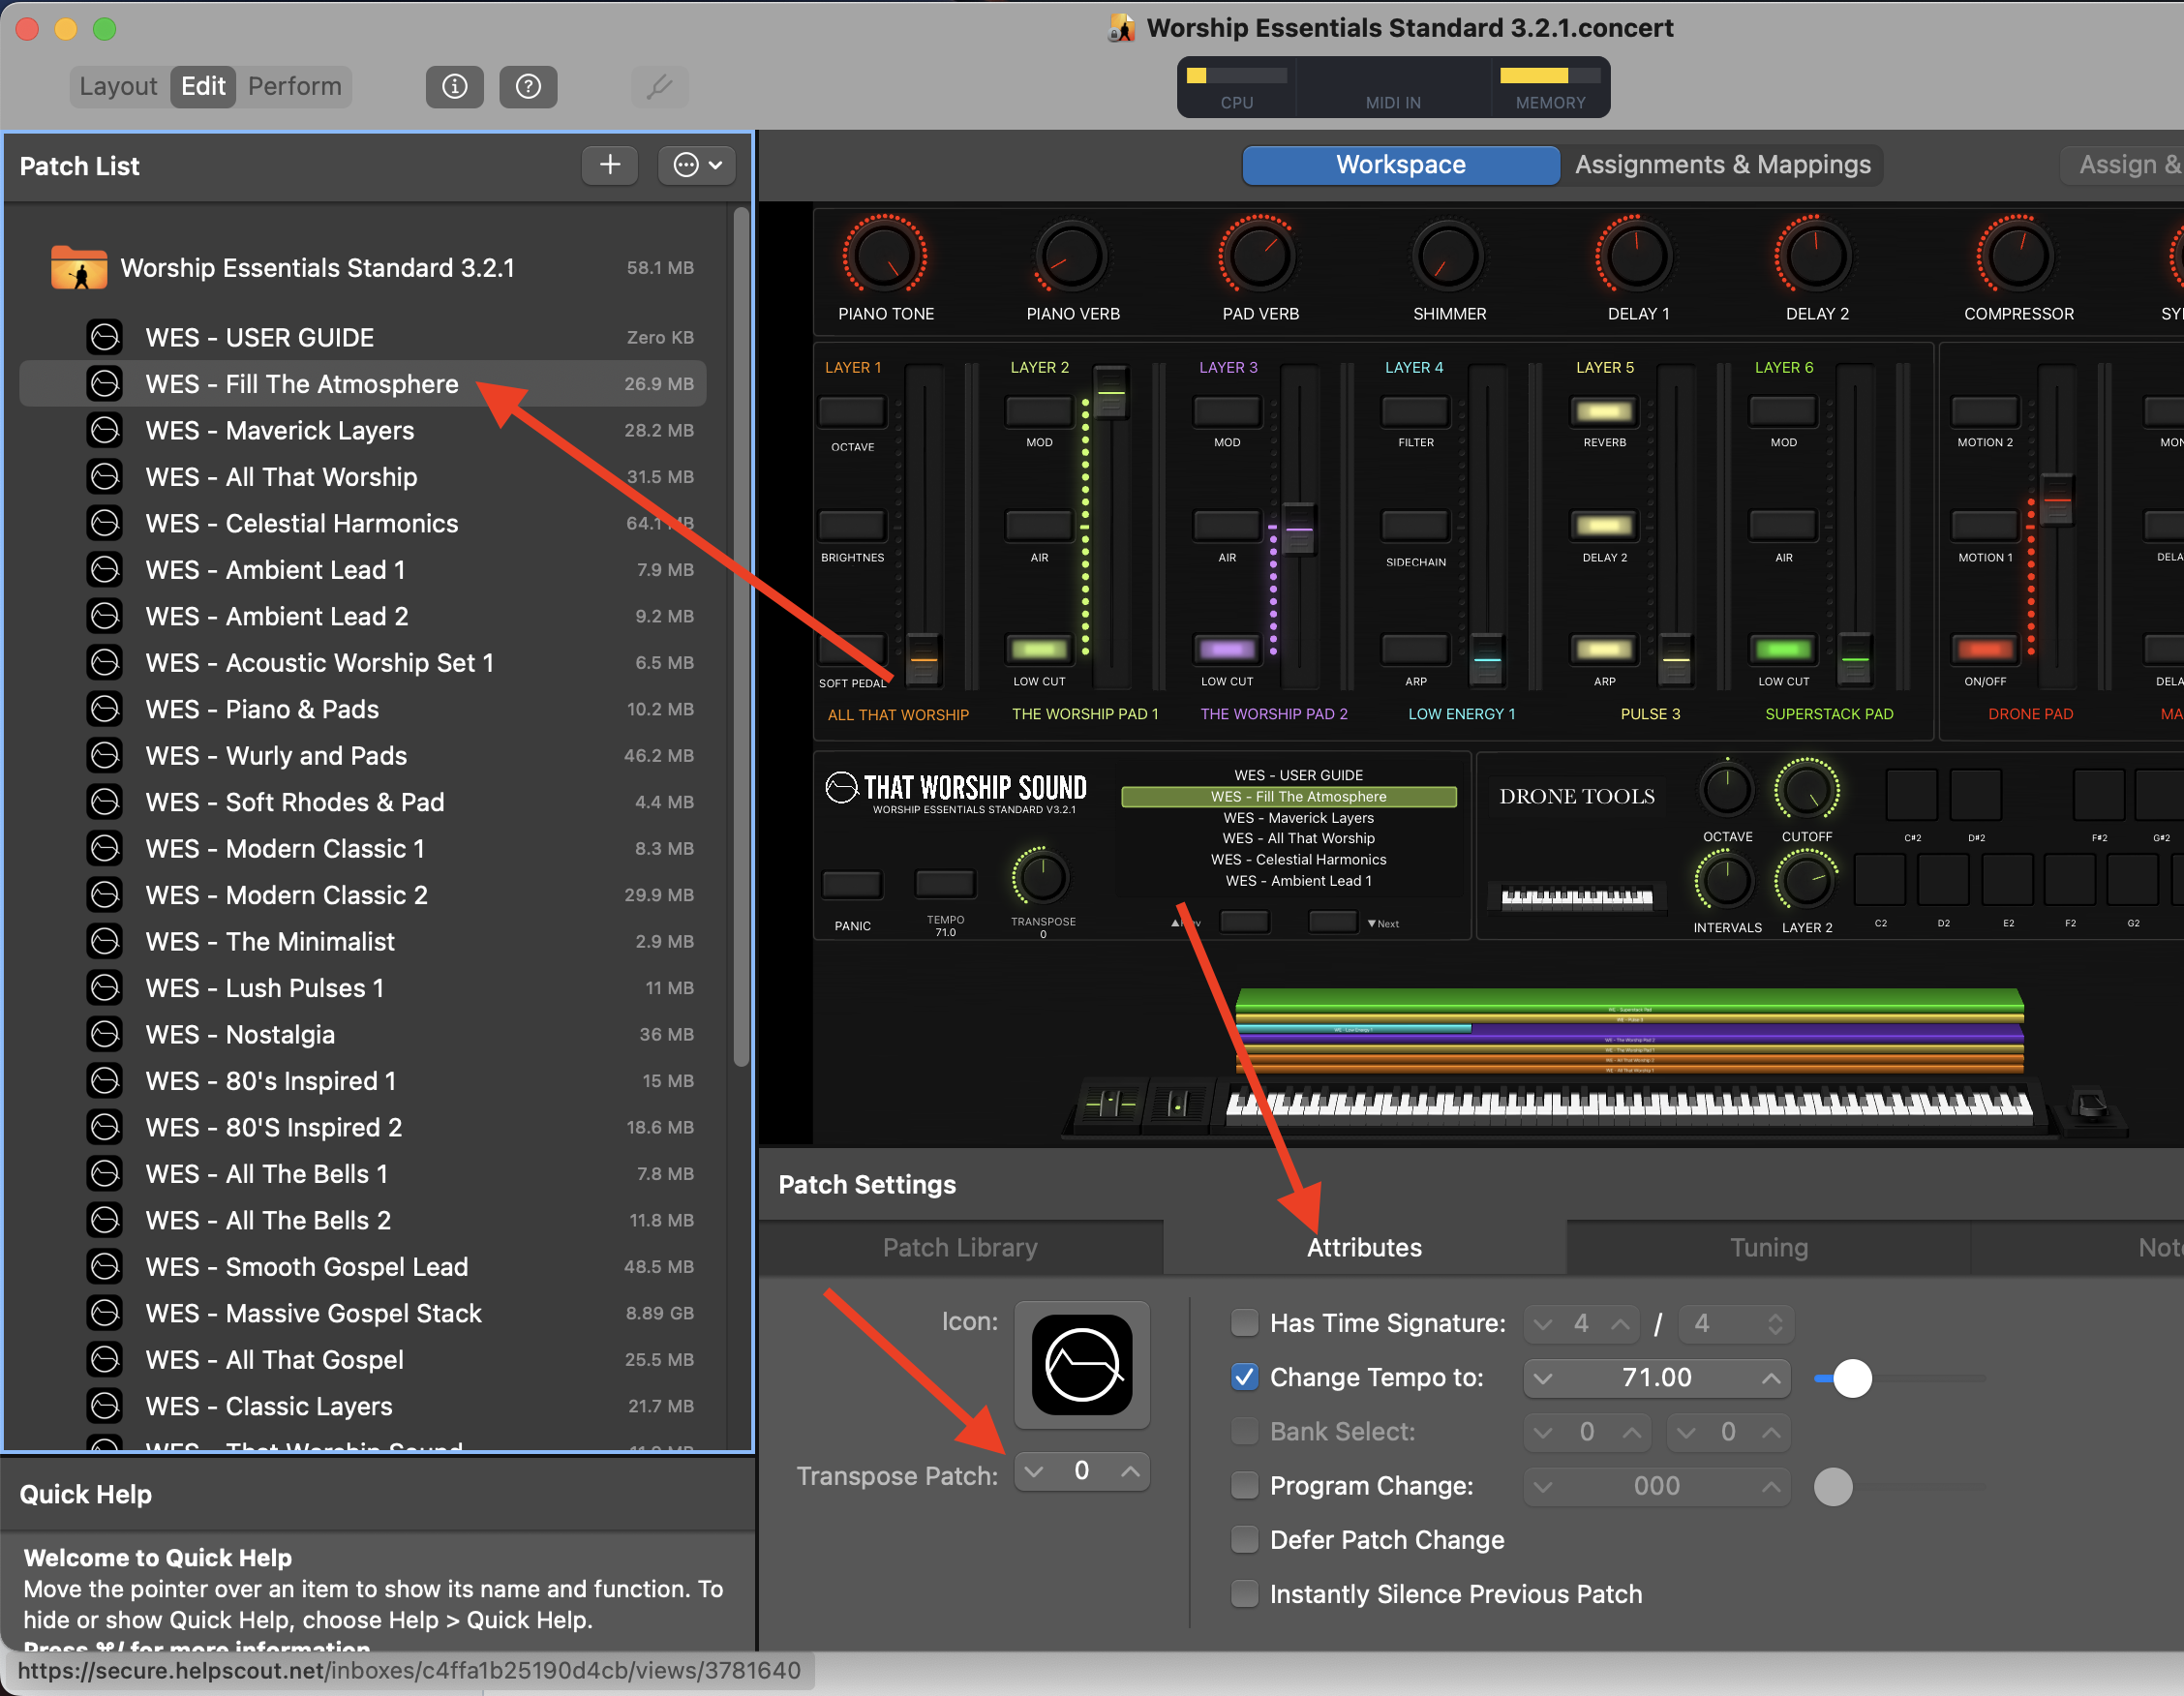Add a new patch with plus button
This screenshot has width=2184, height=1696.
[x=609, y=165]
